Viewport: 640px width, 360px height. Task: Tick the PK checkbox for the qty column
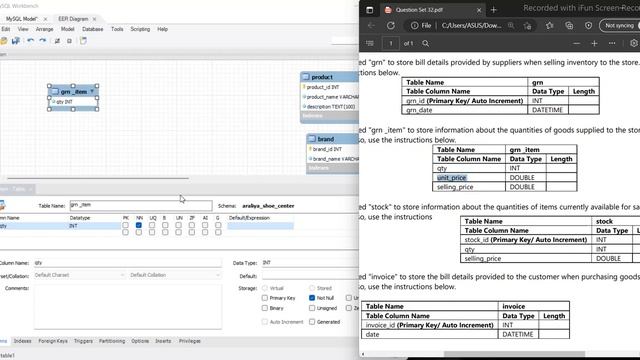[x=125, y=225]
